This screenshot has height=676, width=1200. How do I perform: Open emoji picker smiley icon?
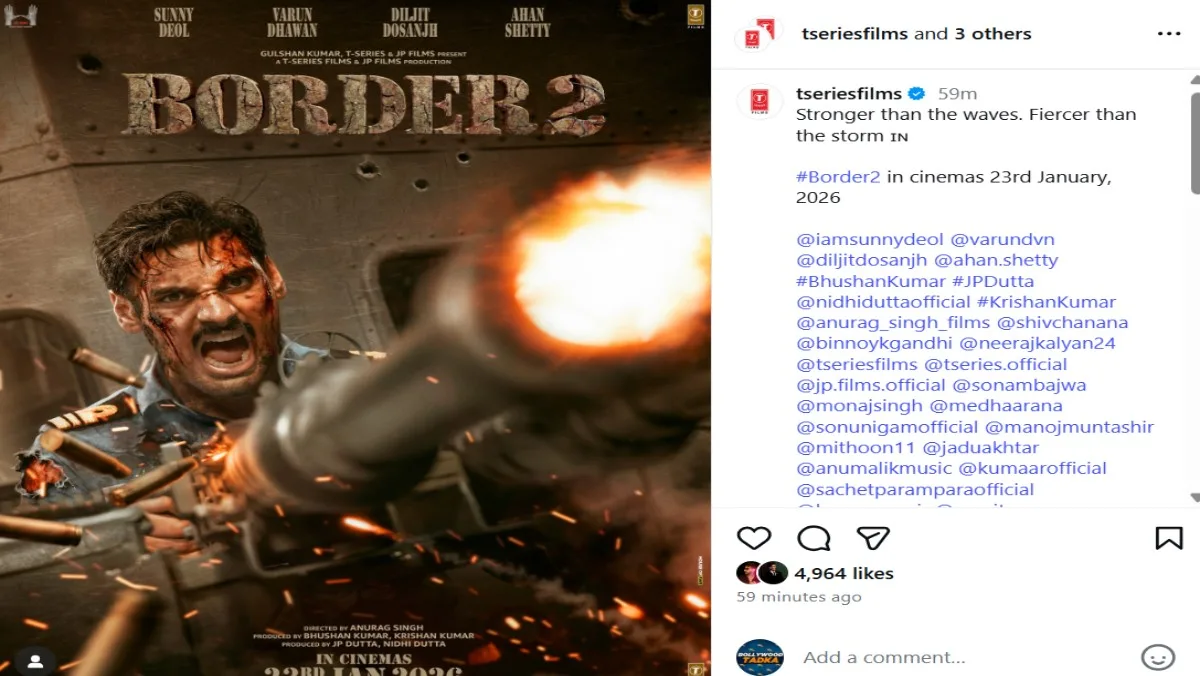coord(1158,657)
